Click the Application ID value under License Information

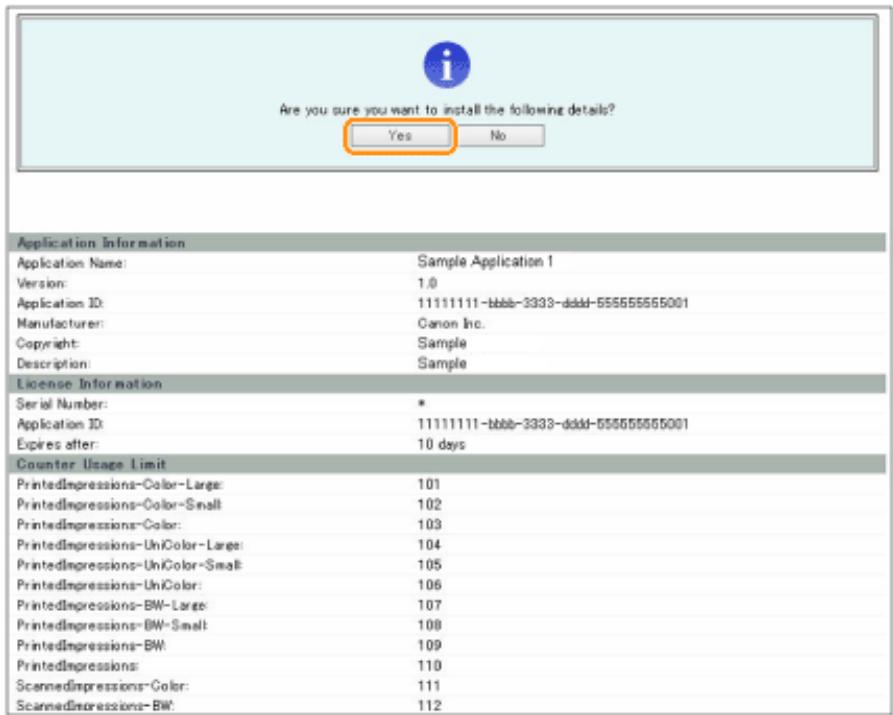[x=552, y=424]
